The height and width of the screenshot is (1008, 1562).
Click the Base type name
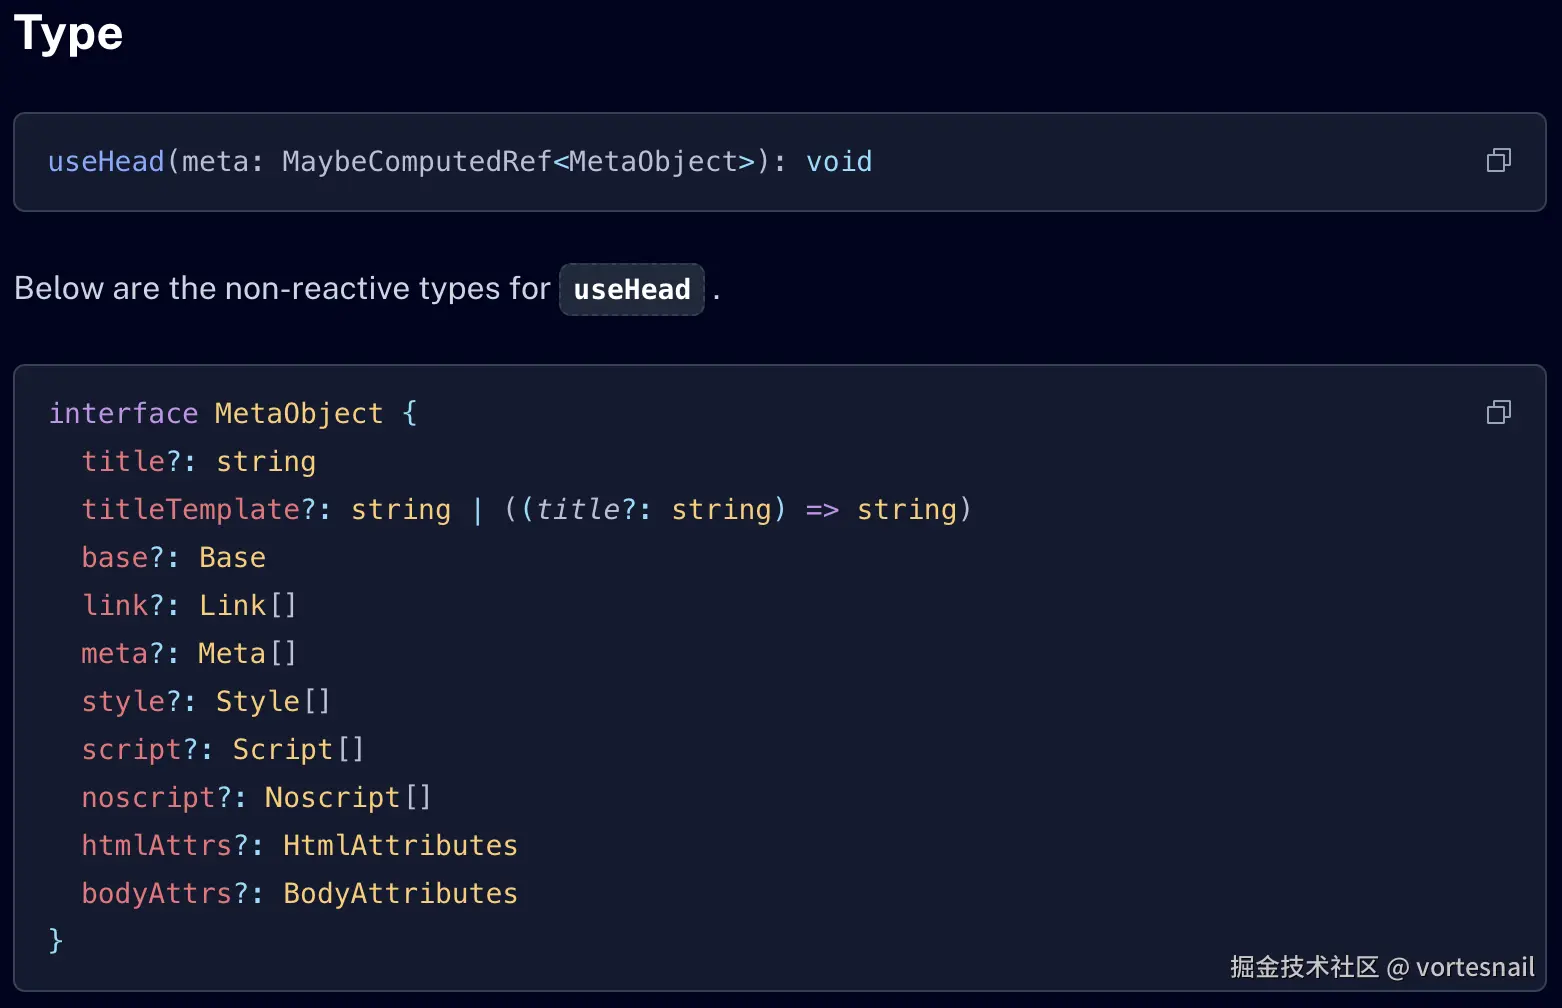coord(232,558)
